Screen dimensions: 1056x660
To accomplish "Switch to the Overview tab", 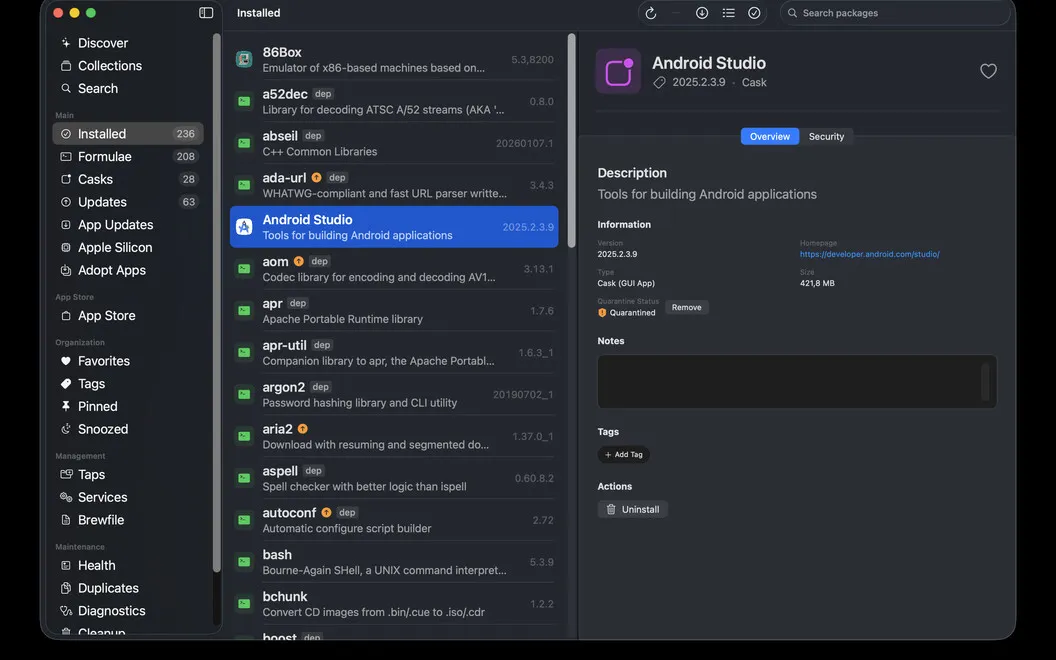I will 770,137.
